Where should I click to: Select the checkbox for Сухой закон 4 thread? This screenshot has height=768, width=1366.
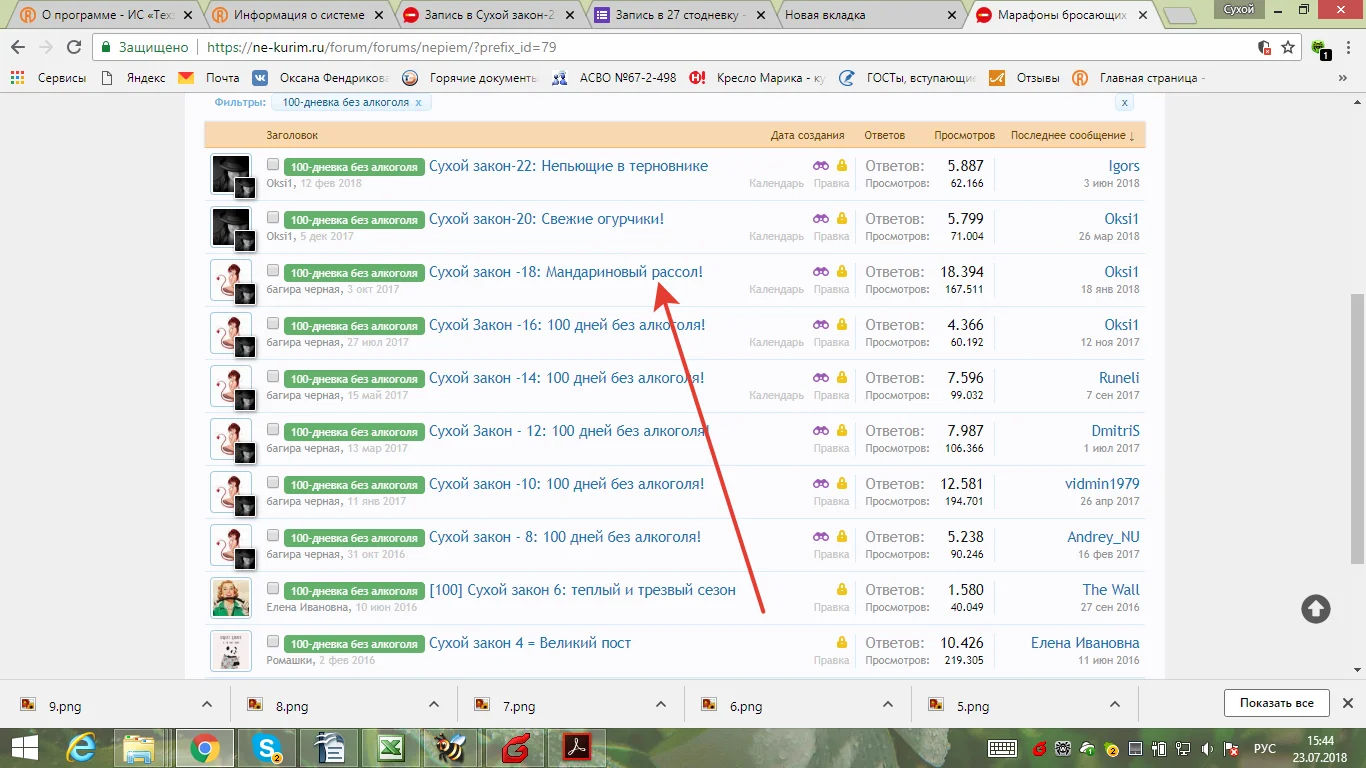pyautogui.click(x=273, y=641)
